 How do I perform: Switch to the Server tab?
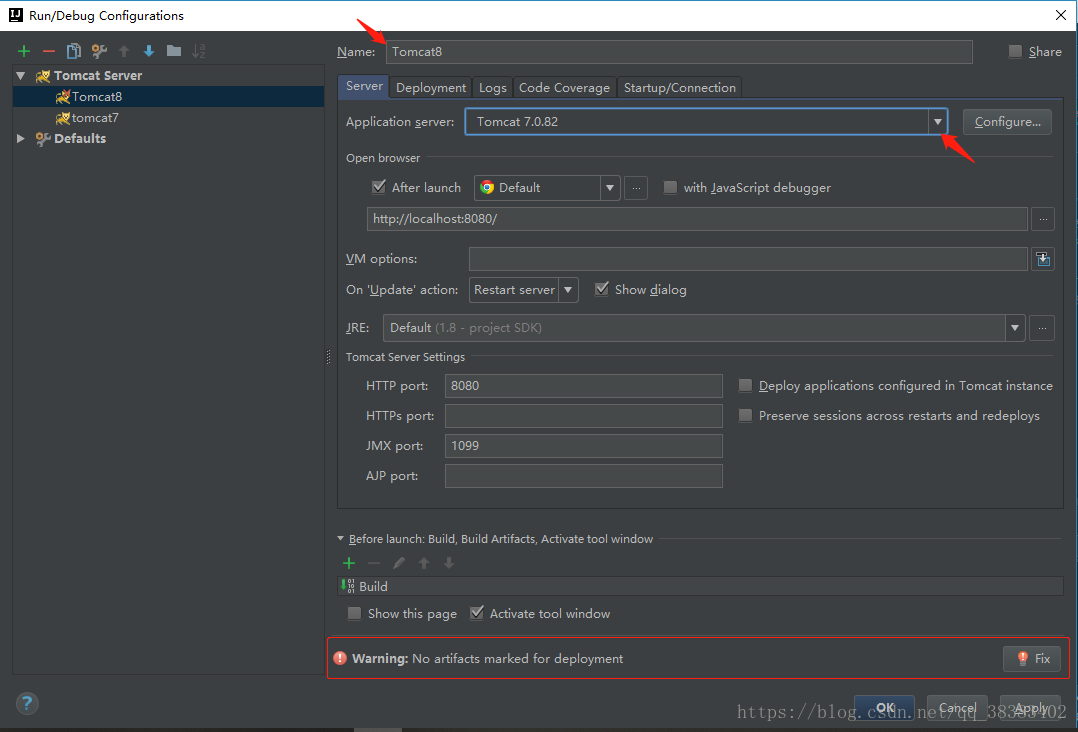click(364, 87)
